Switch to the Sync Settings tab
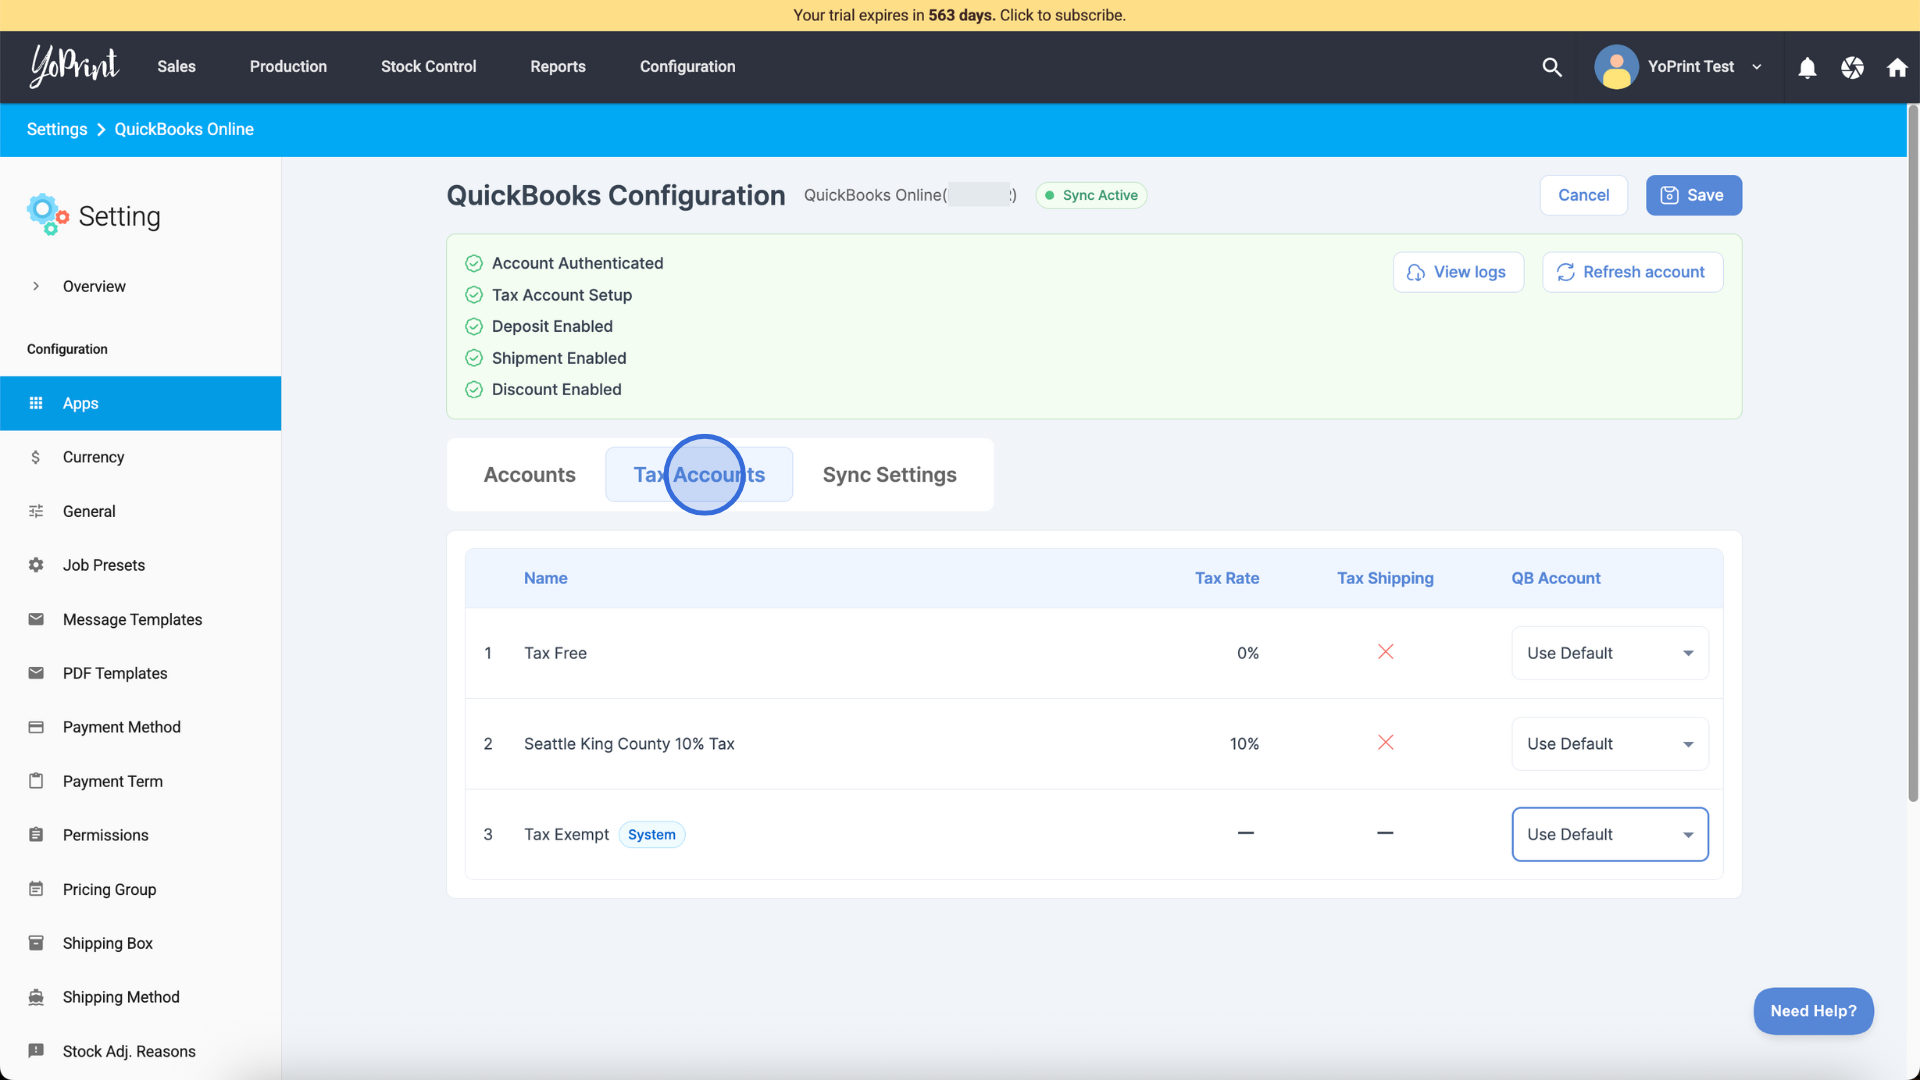 [889, 475]
